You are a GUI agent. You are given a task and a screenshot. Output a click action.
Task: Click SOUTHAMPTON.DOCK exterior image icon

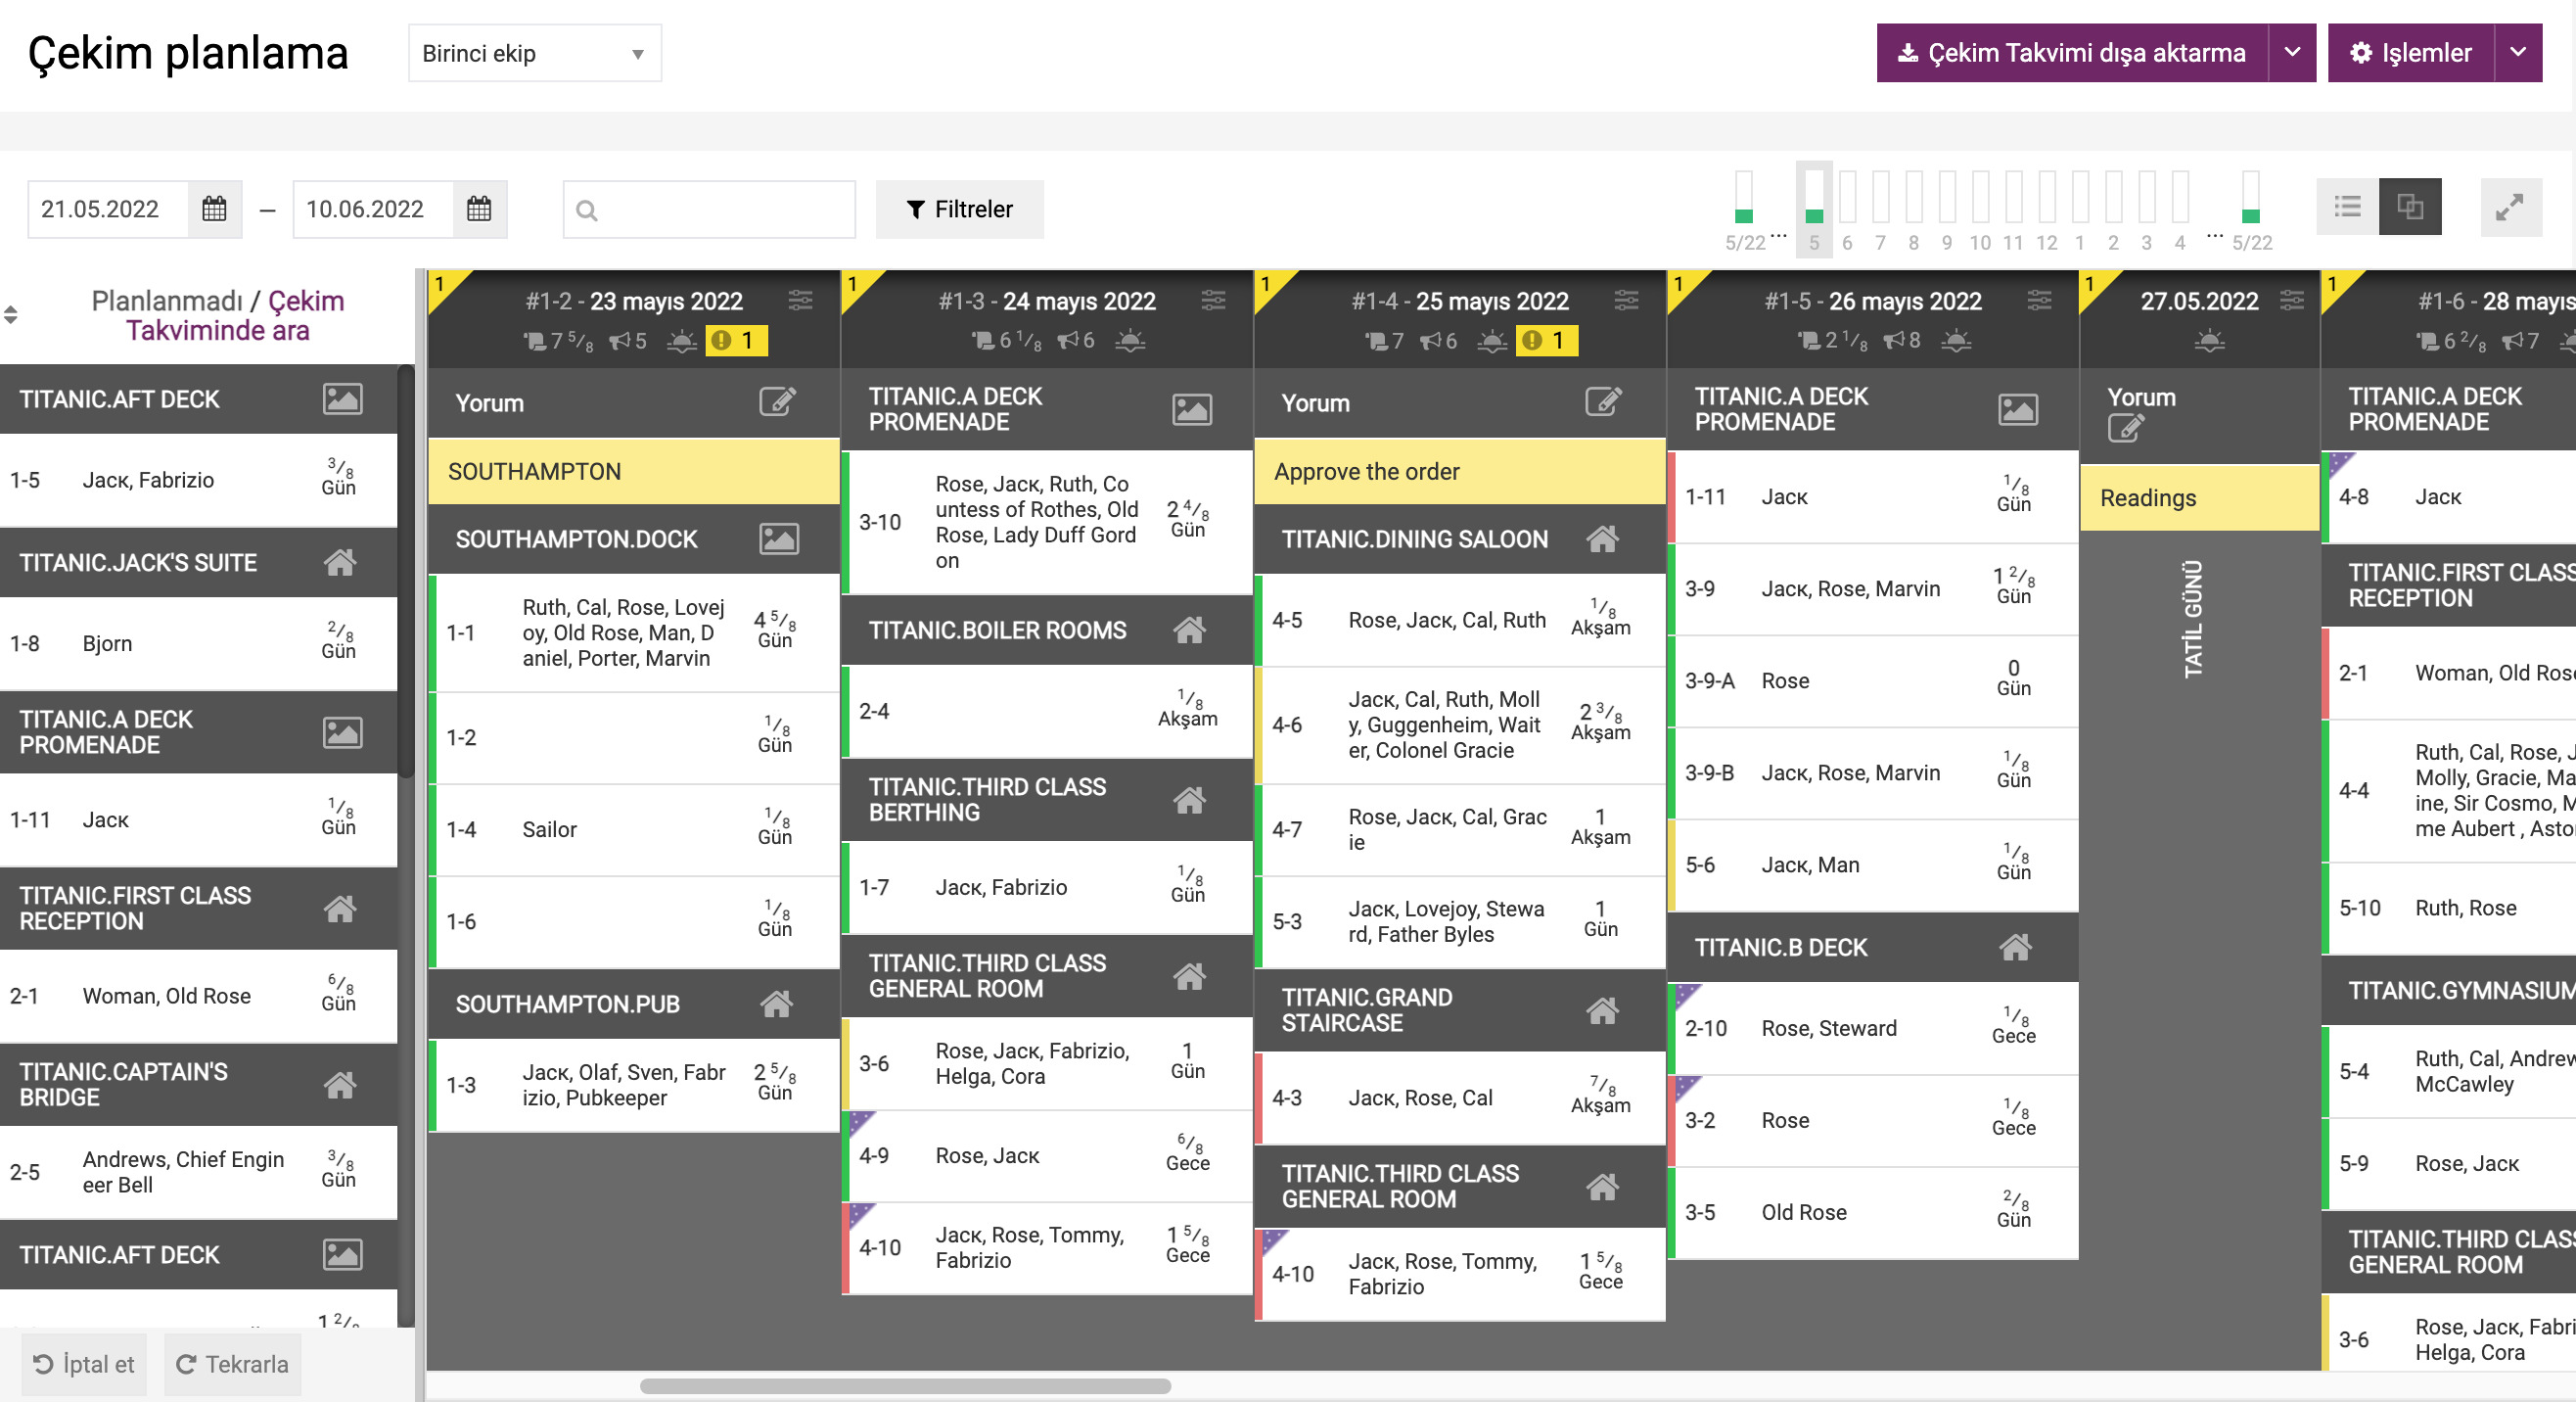tap(779, 539)
